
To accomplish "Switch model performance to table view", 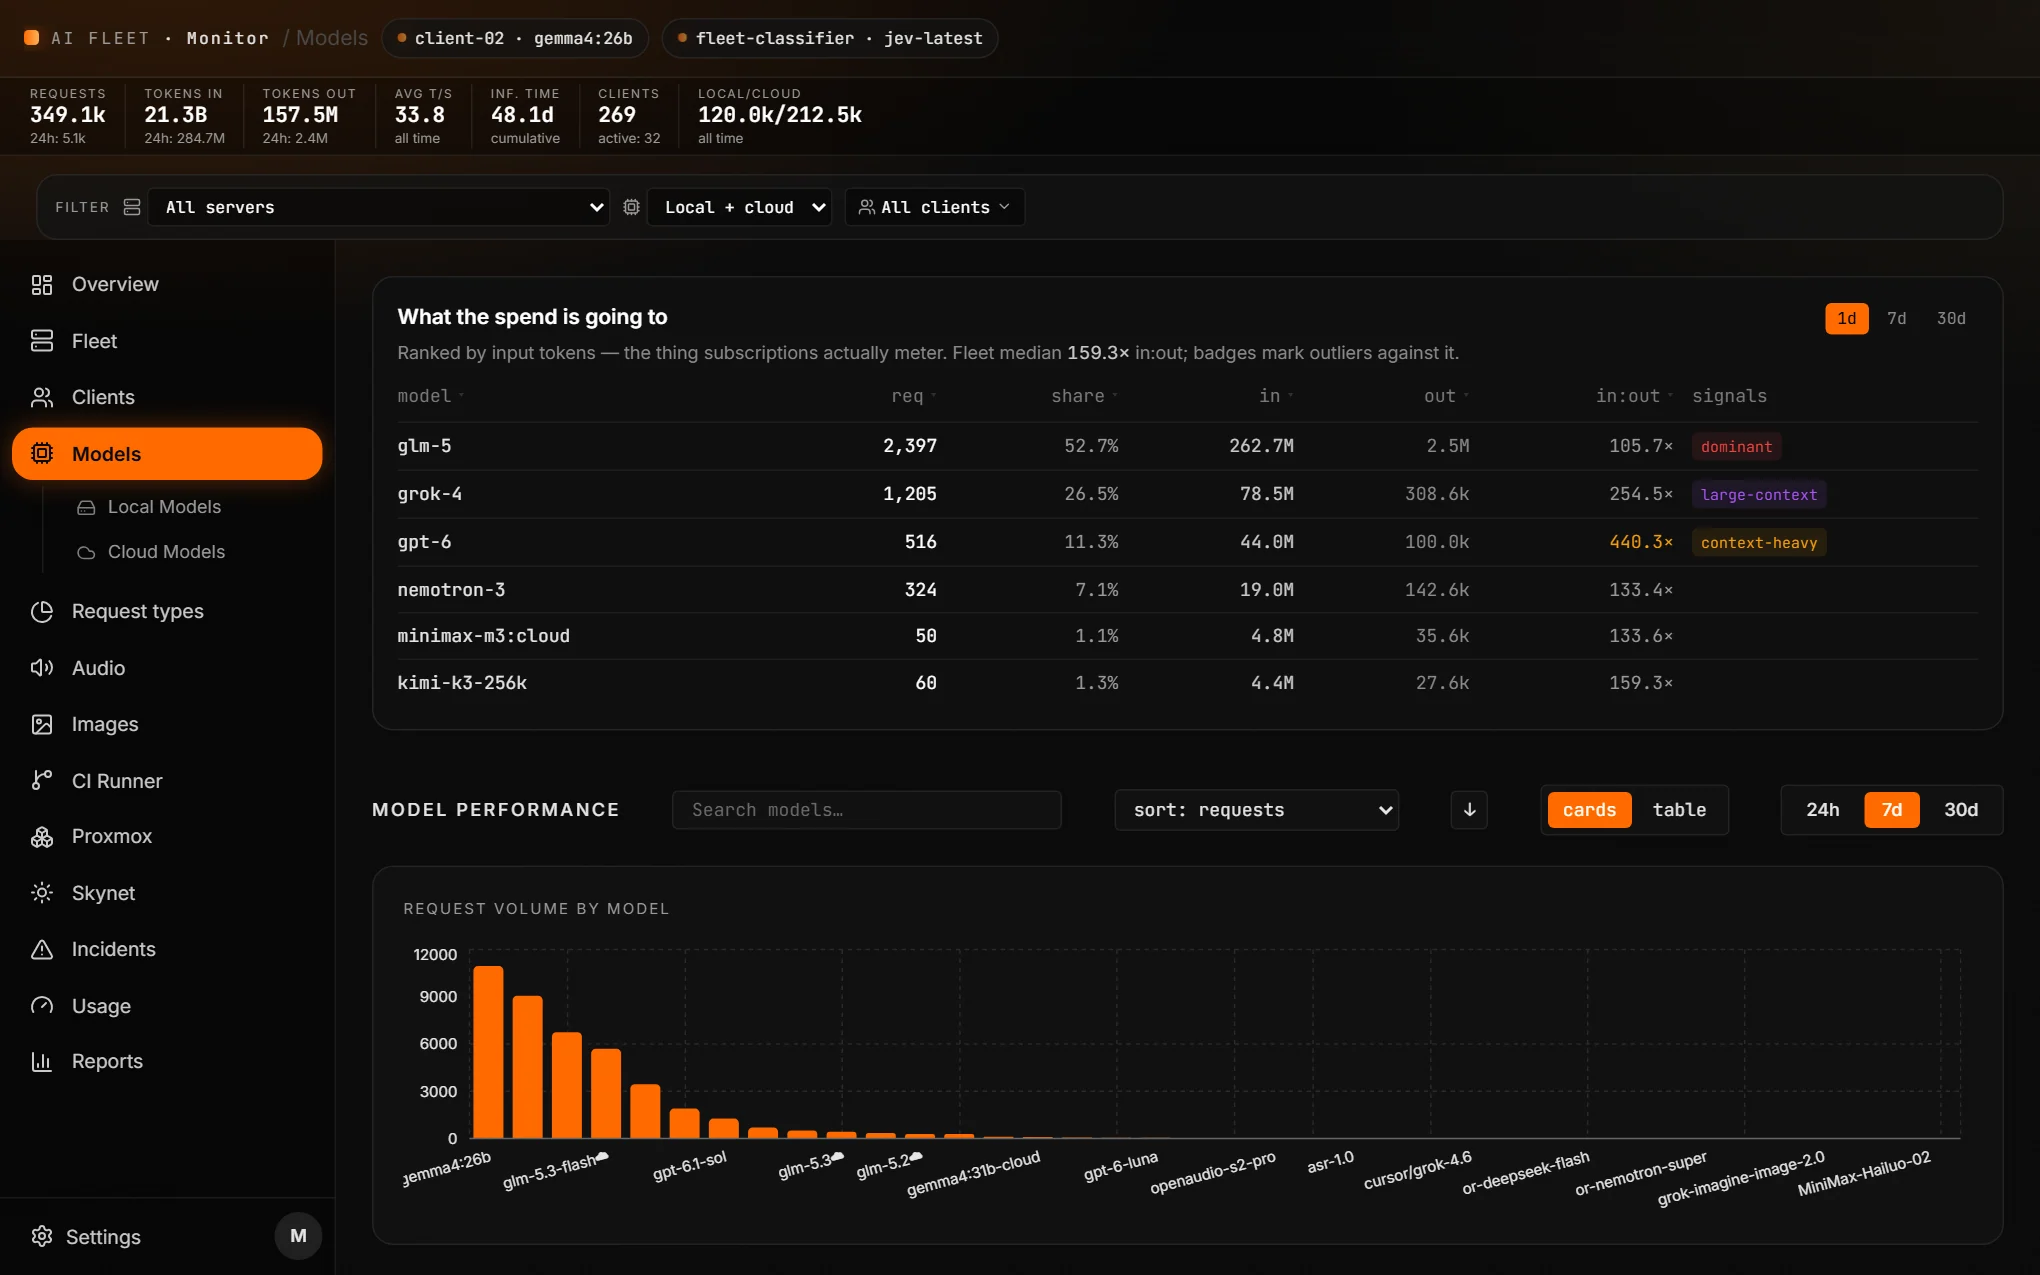I will [1679, 810].
